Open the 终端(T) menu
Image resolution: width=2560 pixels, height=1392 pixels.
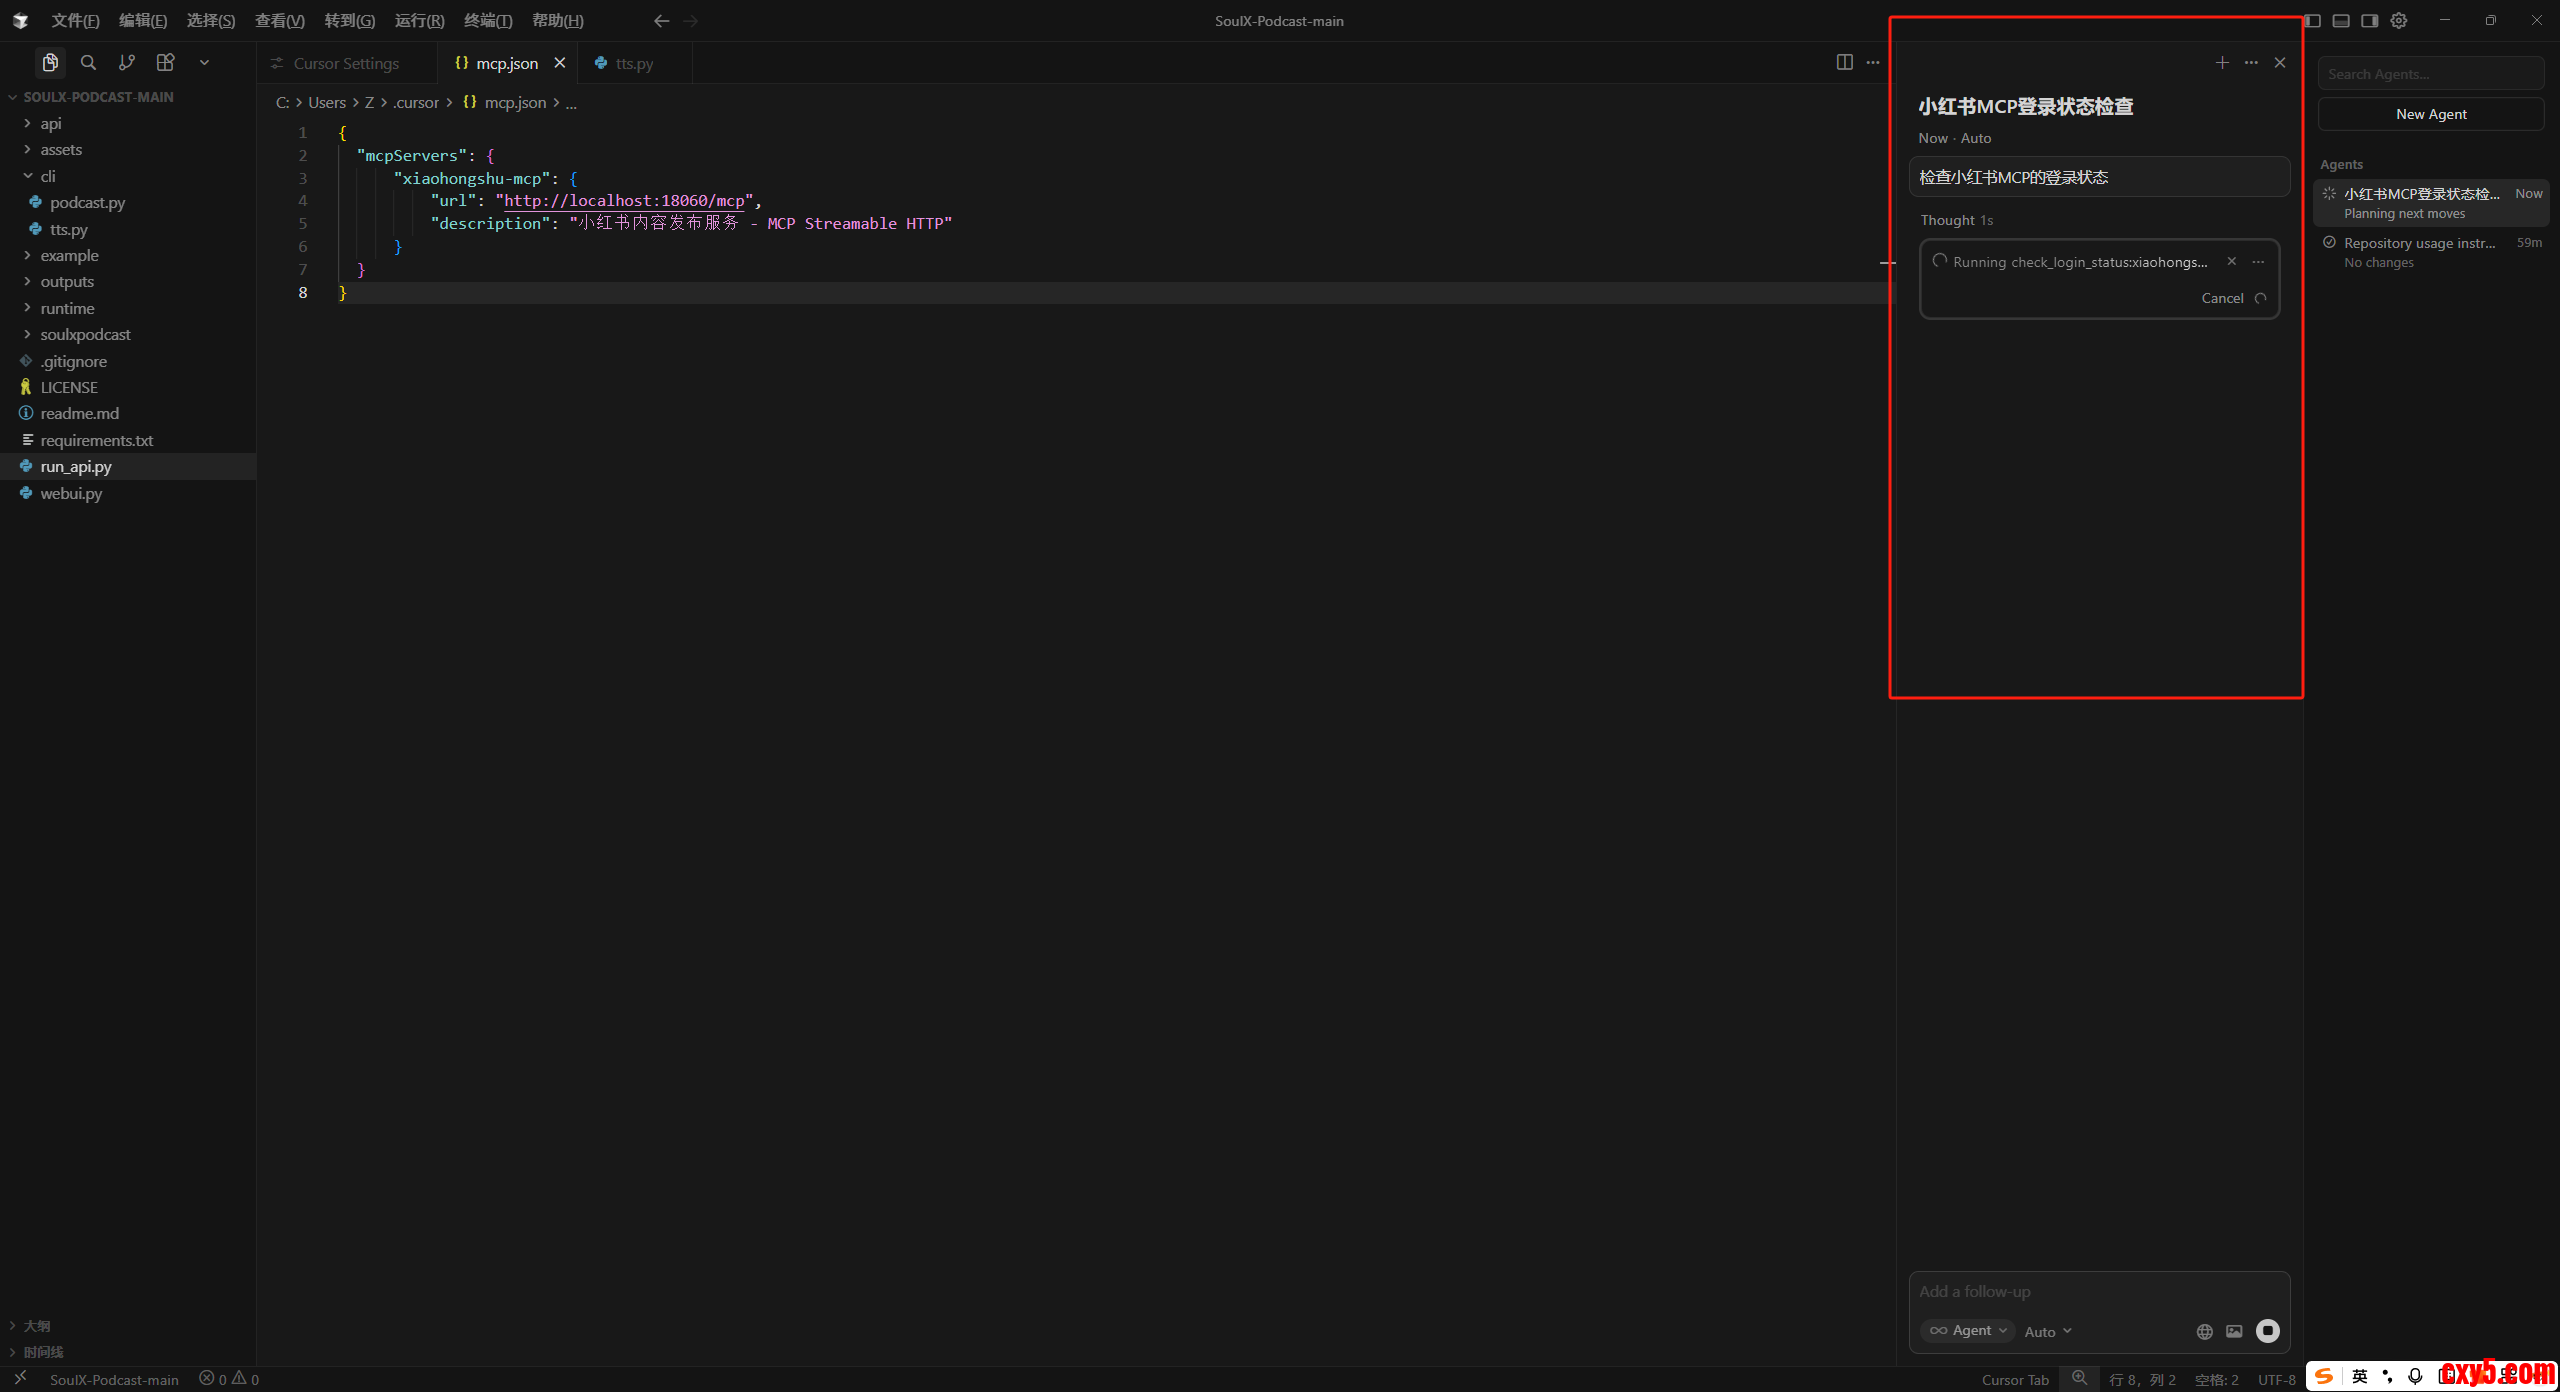[x=488, y=20]
